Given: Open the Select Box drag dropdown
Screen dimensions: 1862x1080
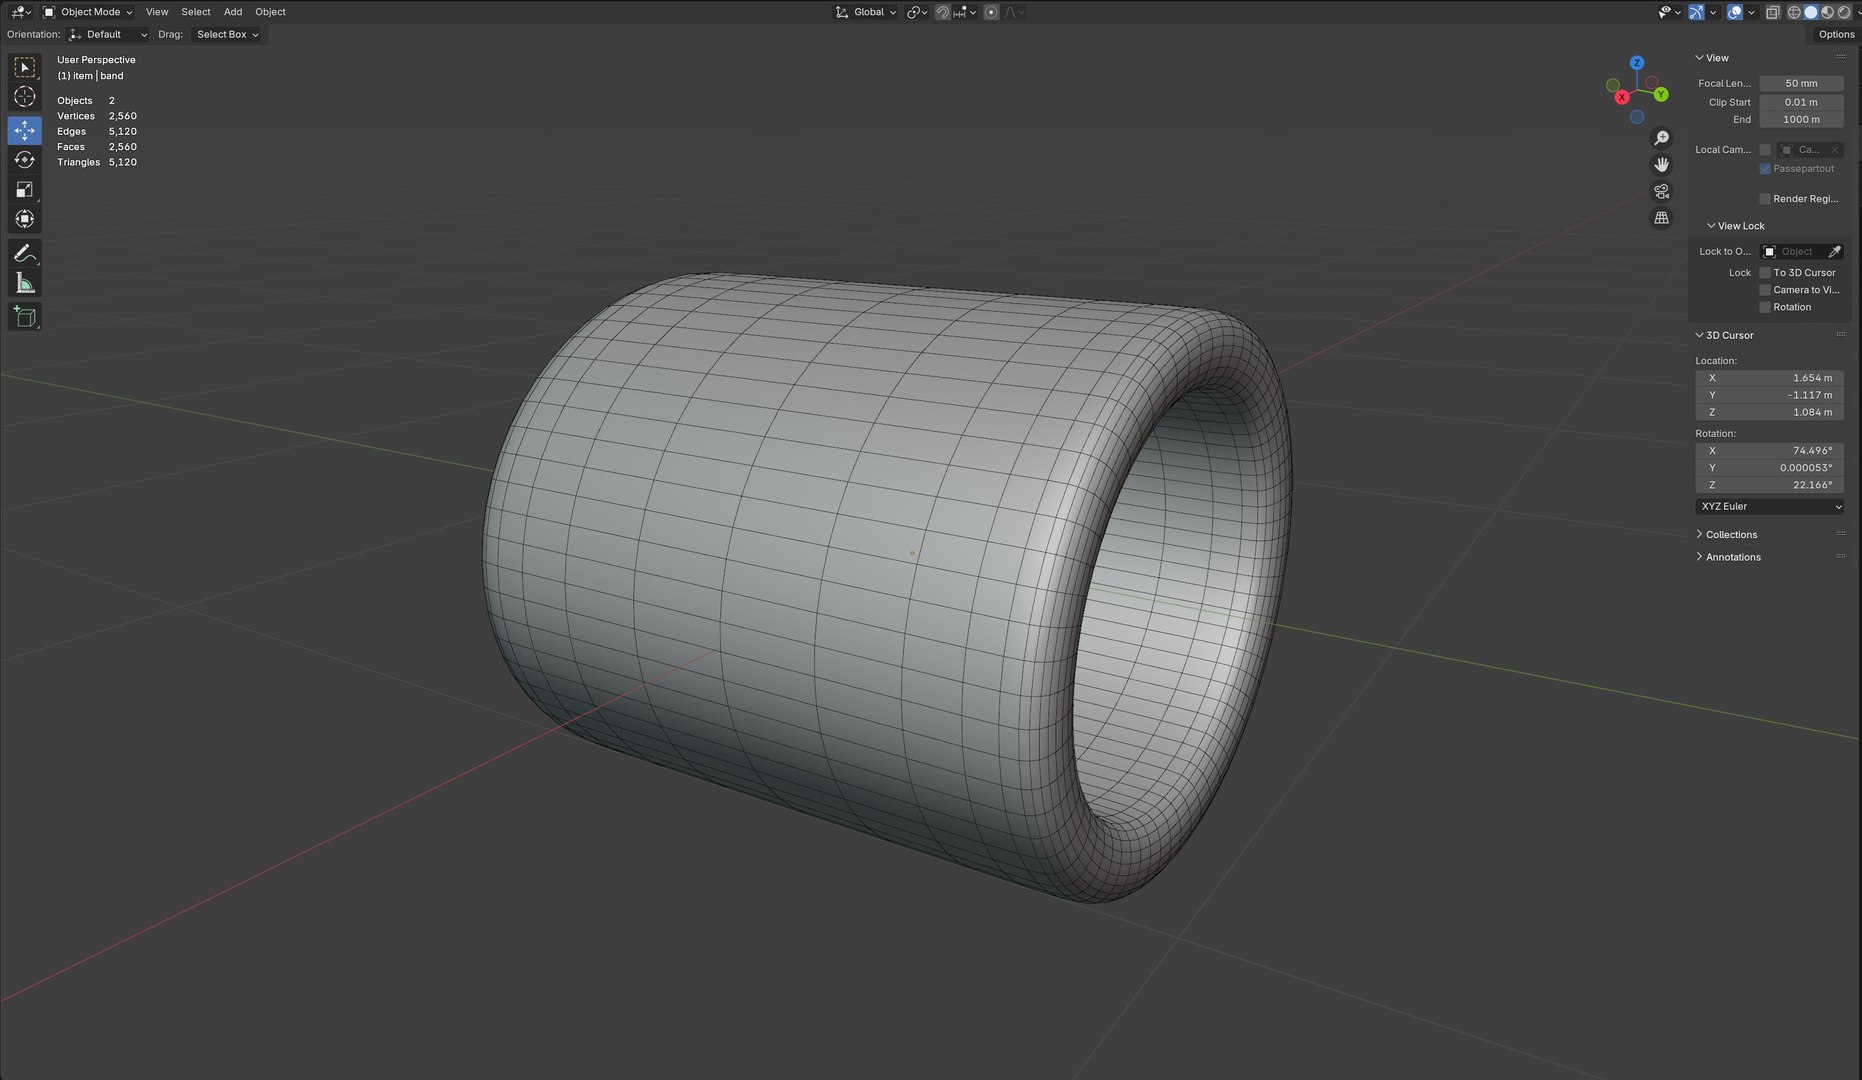Looking at the screenshot, I should coord(227,34).
